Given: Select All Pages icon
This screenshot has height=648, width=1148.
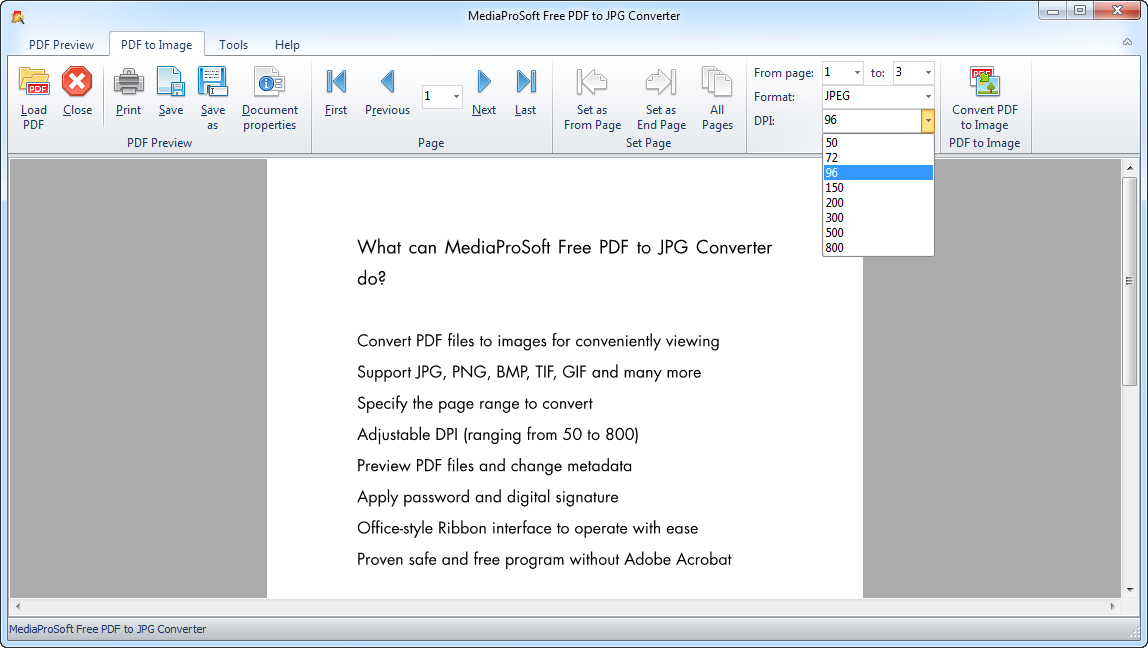Looking at the screenshot, I should [717, 81].
